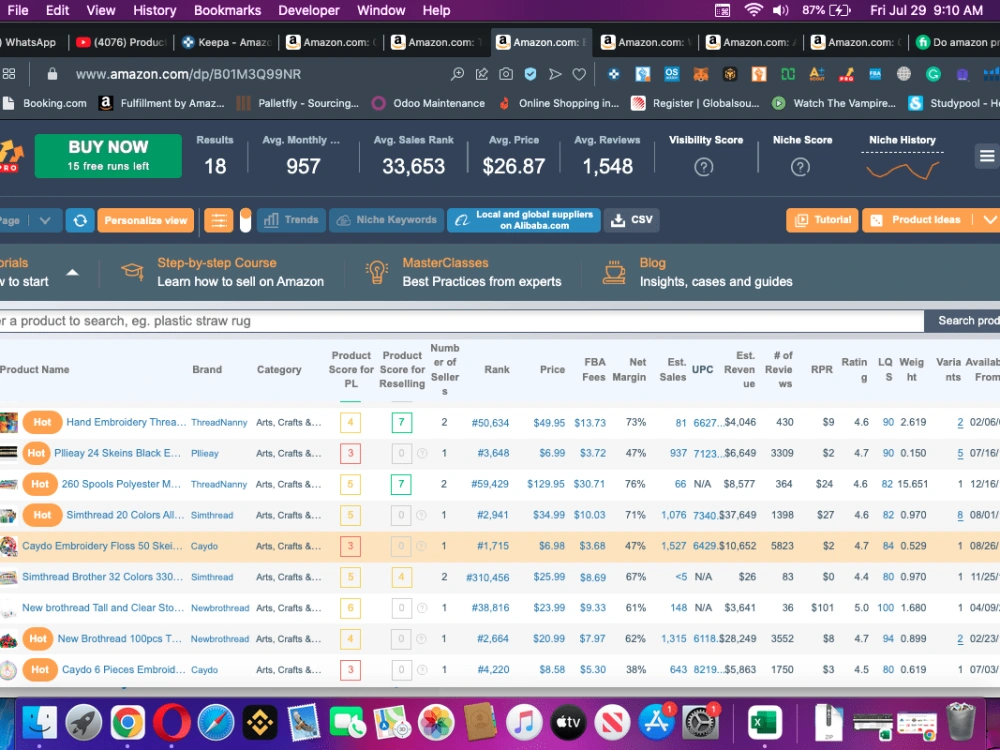Click the product search input field

pyautogui.click(x=460, y=321)
